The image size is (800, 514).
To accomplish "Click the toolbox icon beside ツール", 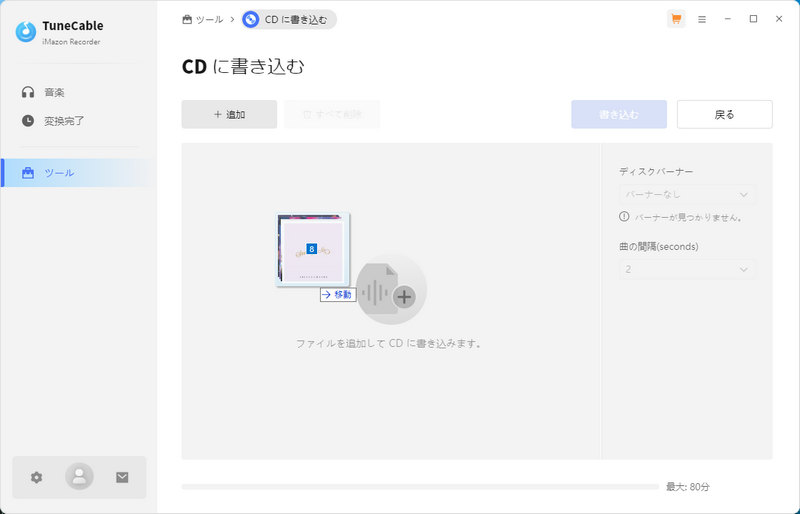I will (28, 173).
